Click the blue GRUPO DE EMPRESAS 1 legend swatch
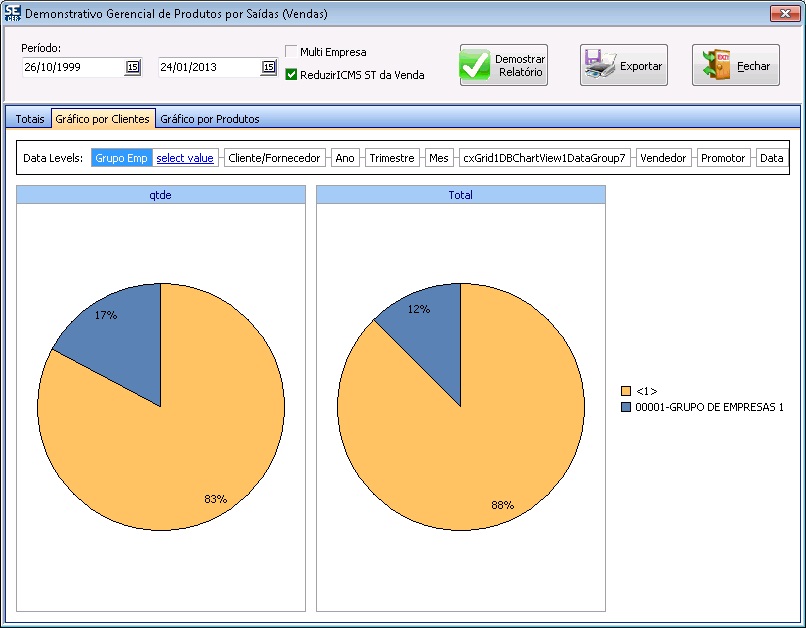The width and height of the screenshot is (806, 628). coord(626,407)
